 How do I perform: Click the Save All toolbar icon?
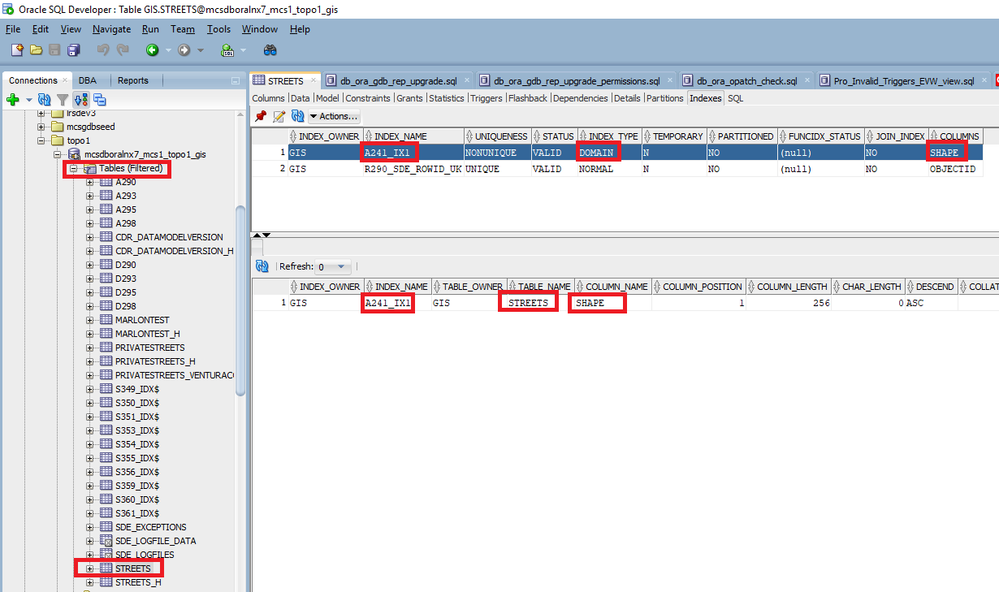[74, 50]
